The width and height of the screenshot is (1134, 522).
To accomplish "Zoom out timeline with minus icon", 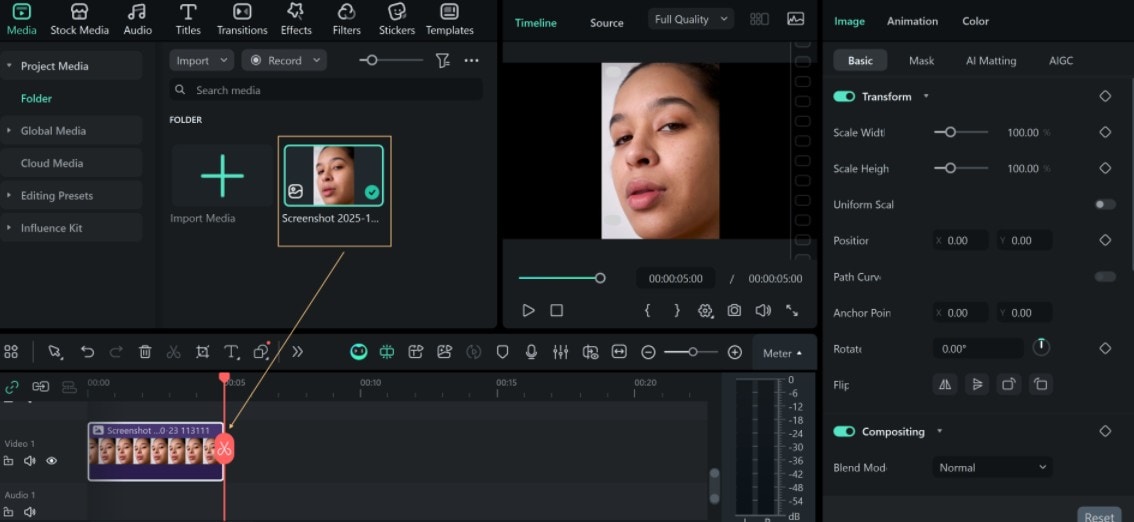I will point(649,352).
